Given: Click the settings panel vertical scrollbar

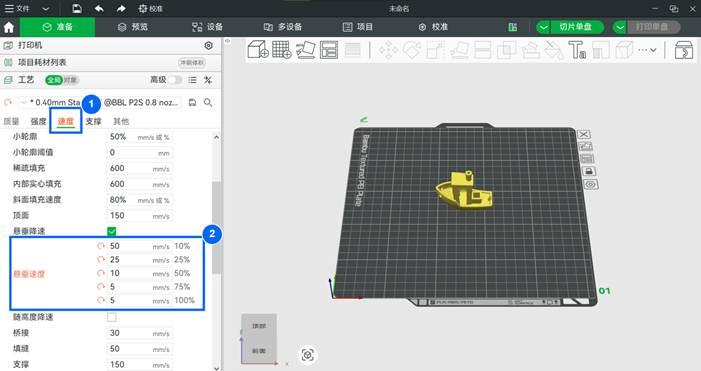Looking at the screenshot, I should (x=216, y=228).
